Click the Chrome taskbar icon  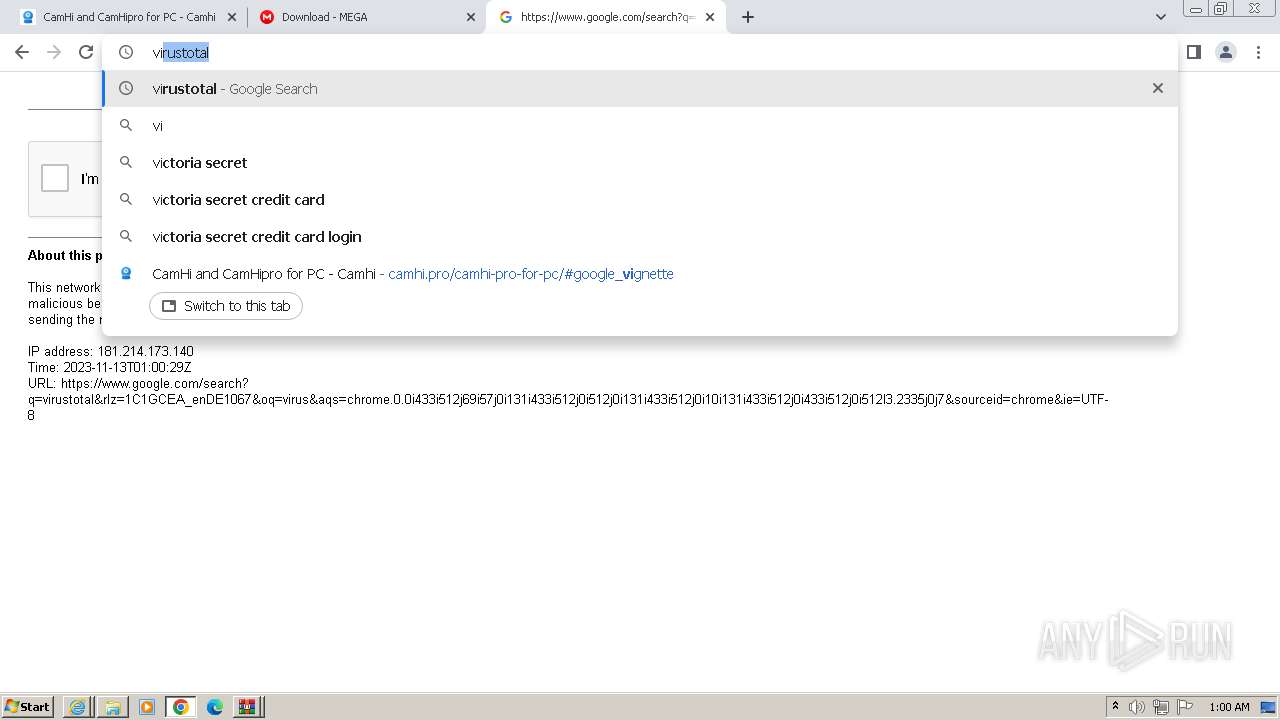point(180,707)
